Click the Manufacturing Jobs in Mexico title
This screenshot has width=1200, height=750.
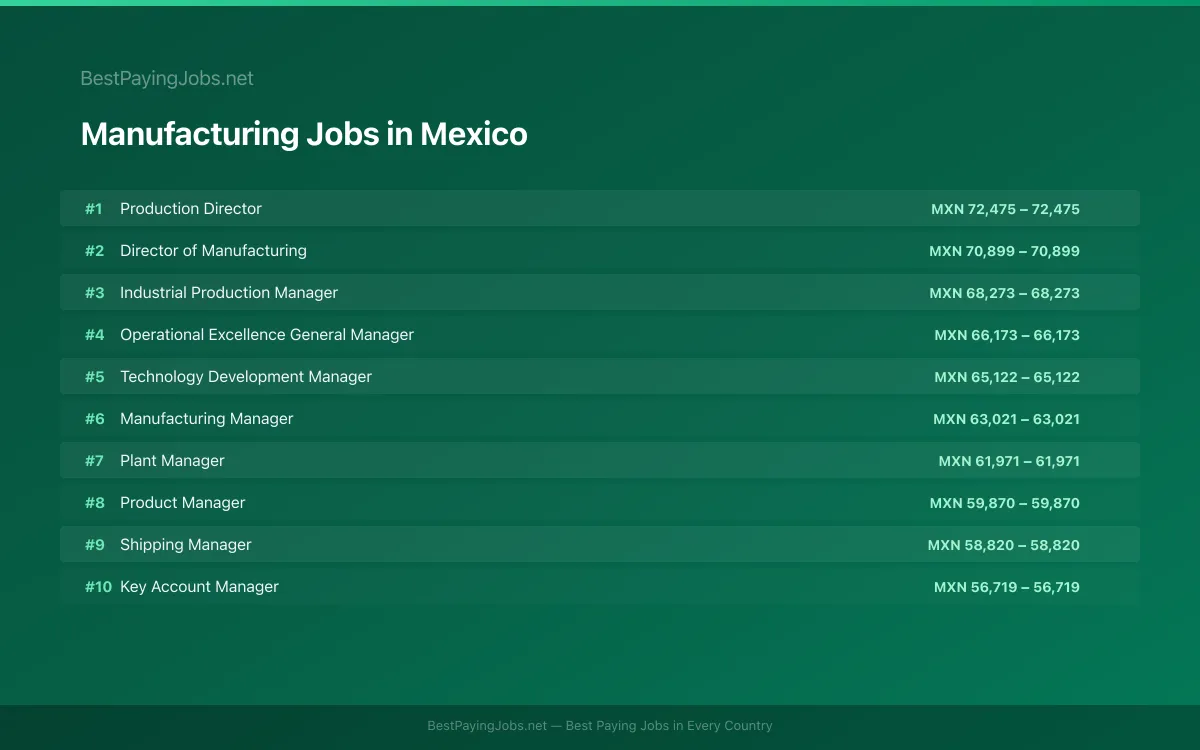pyautogui.click(x=304, y=134)
